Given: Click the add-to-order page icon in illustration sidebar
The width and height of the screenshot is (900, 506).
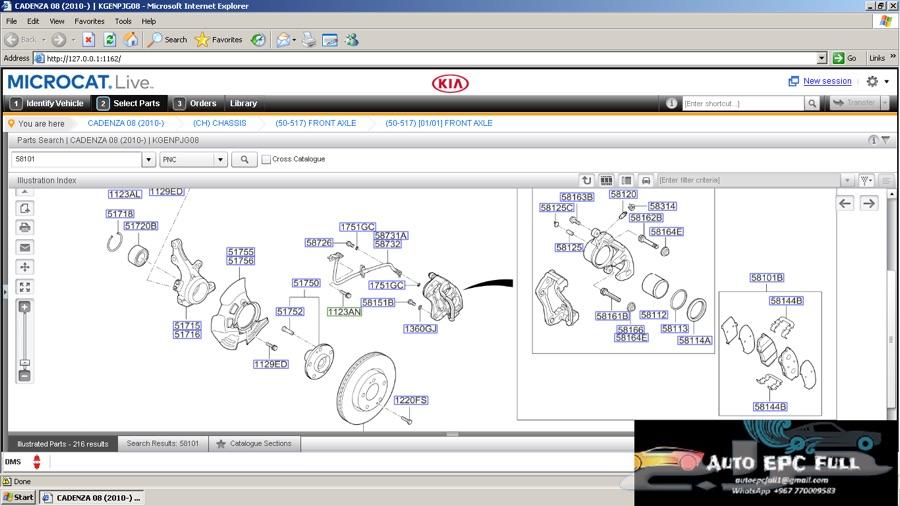Looking at the screenshot, I should click(x=25, y=208).
